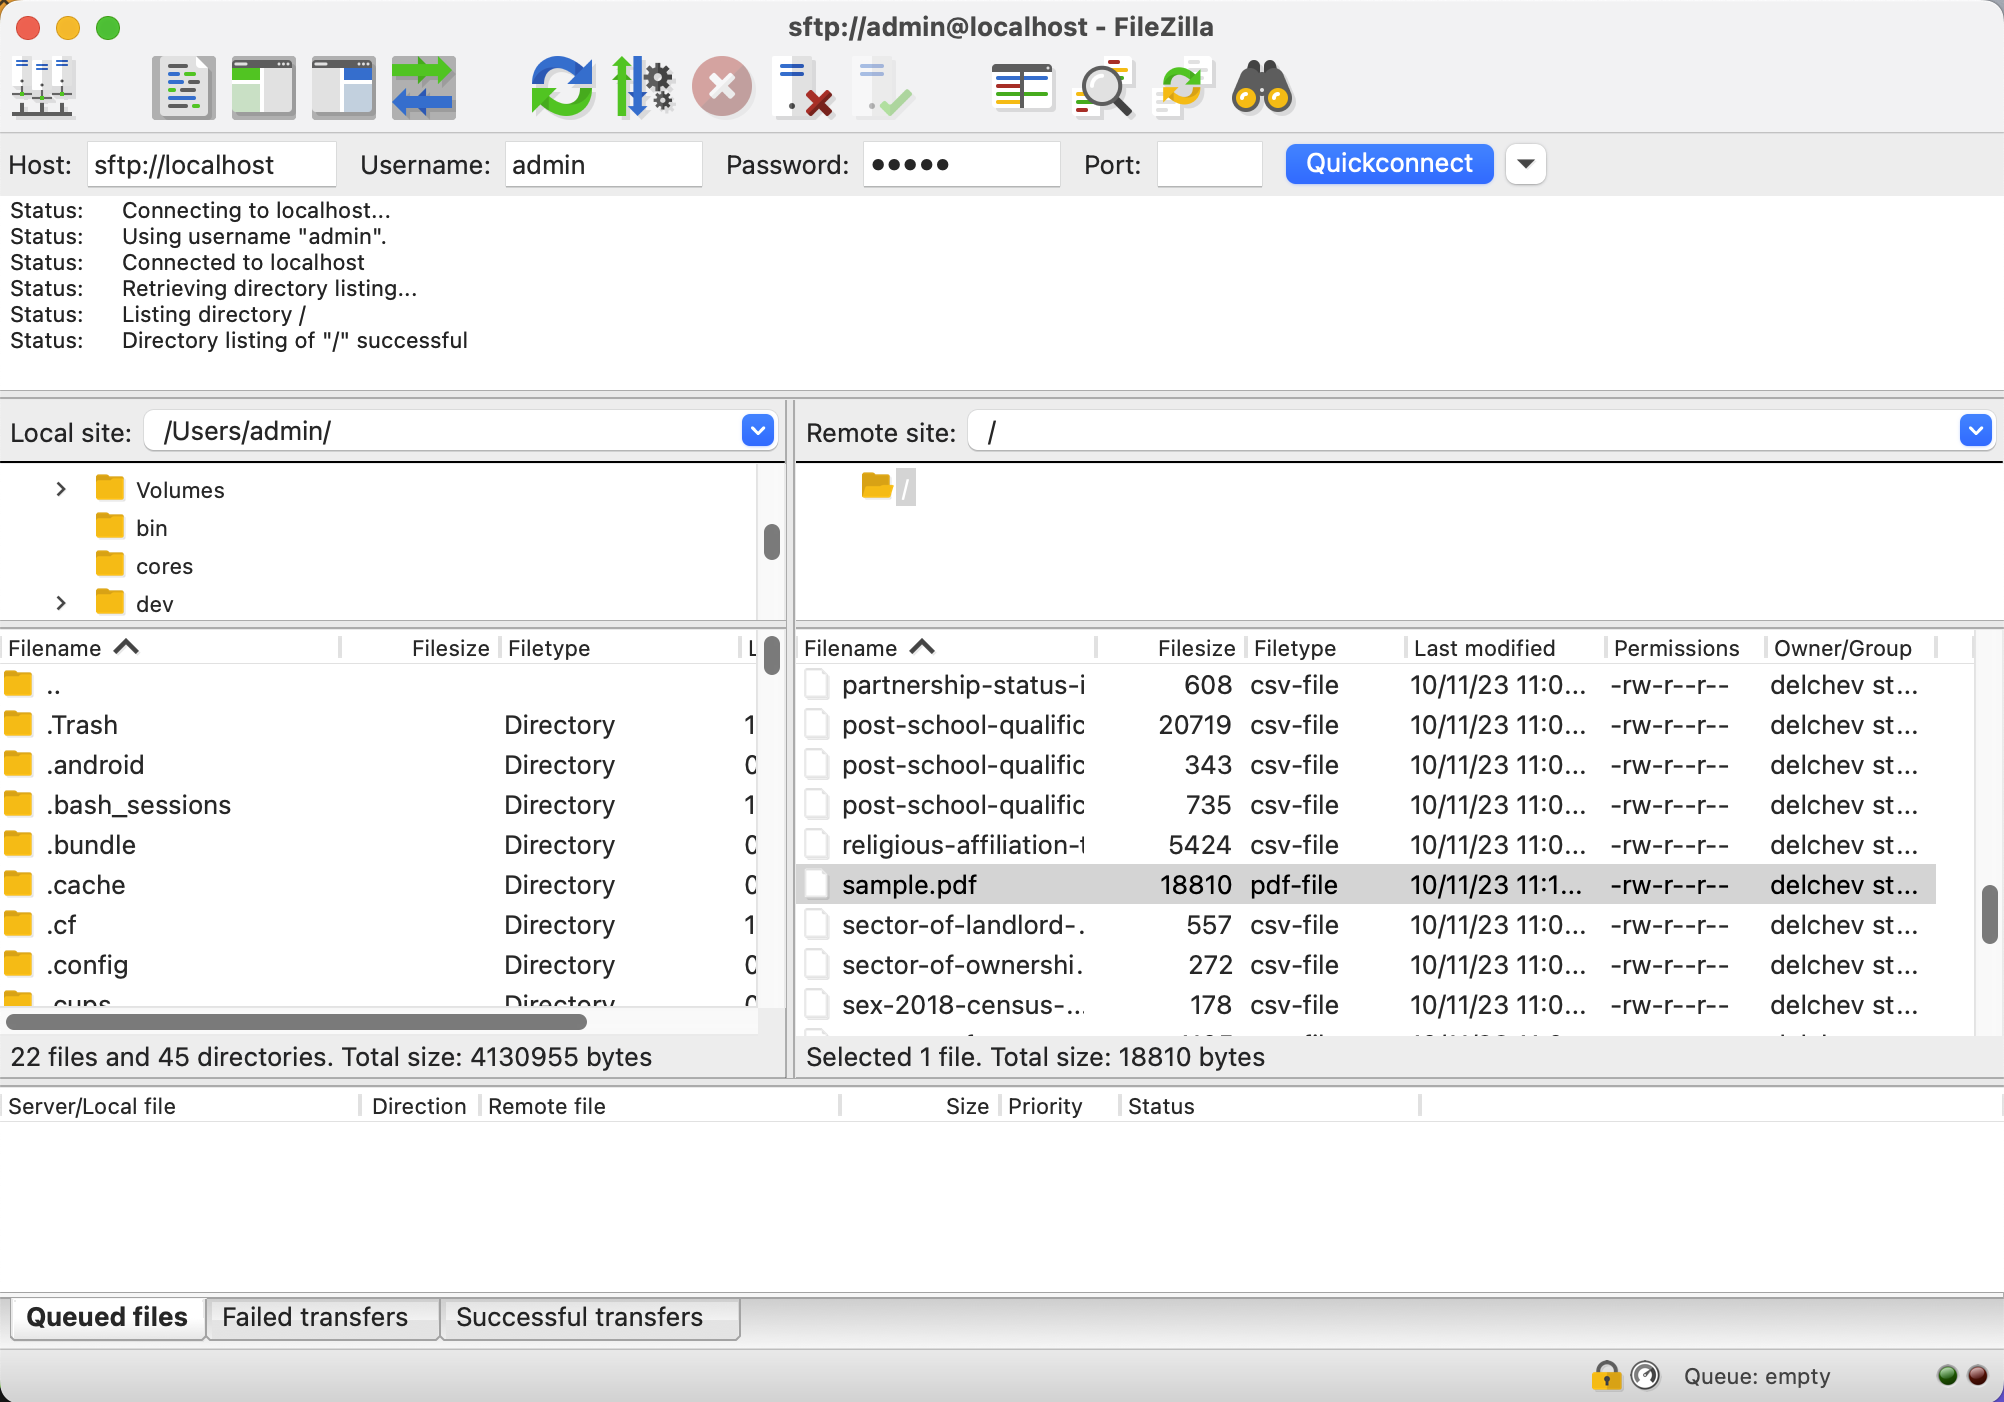The image size is (2004, 1402).
Task: Click the encryption lock status icon
Action: [1606, 1376]
